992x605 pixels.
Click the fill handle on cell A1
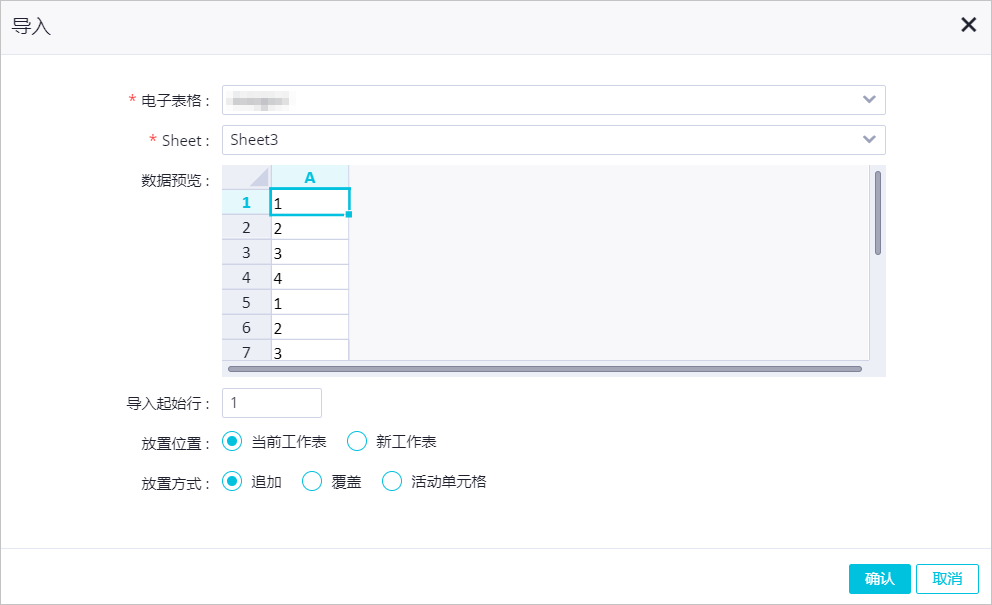[x=349, y=214]
